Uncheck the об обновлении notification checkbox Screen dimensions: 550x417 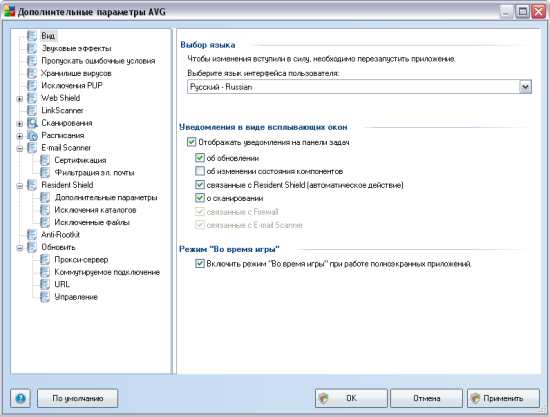200,158
